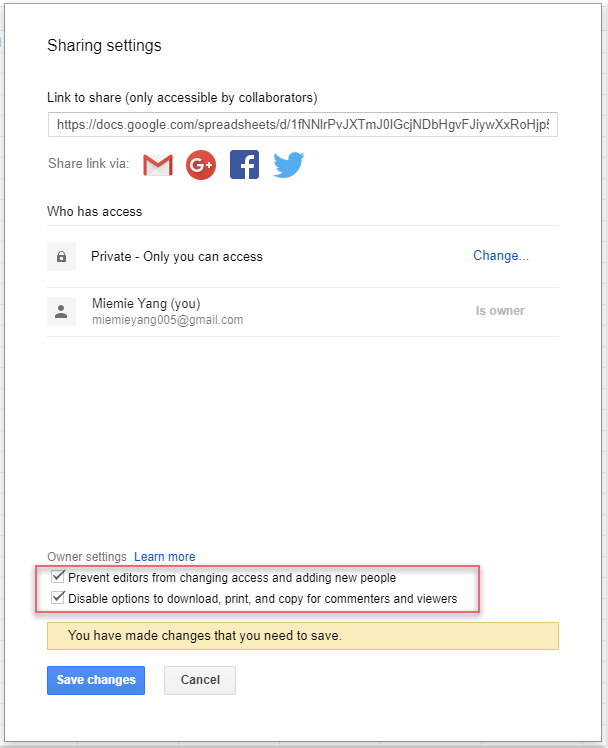Screen dimensions: 608x748
Task: Select the Miemie Yang (you) name entry
Action: click(146, 303)
